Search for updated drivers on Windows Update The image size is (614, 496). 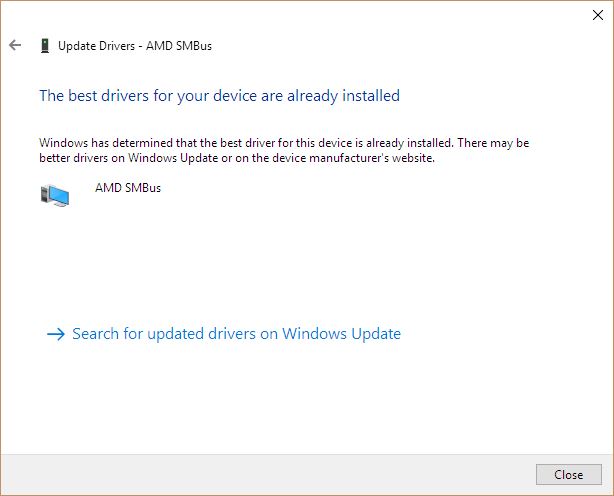237,334
